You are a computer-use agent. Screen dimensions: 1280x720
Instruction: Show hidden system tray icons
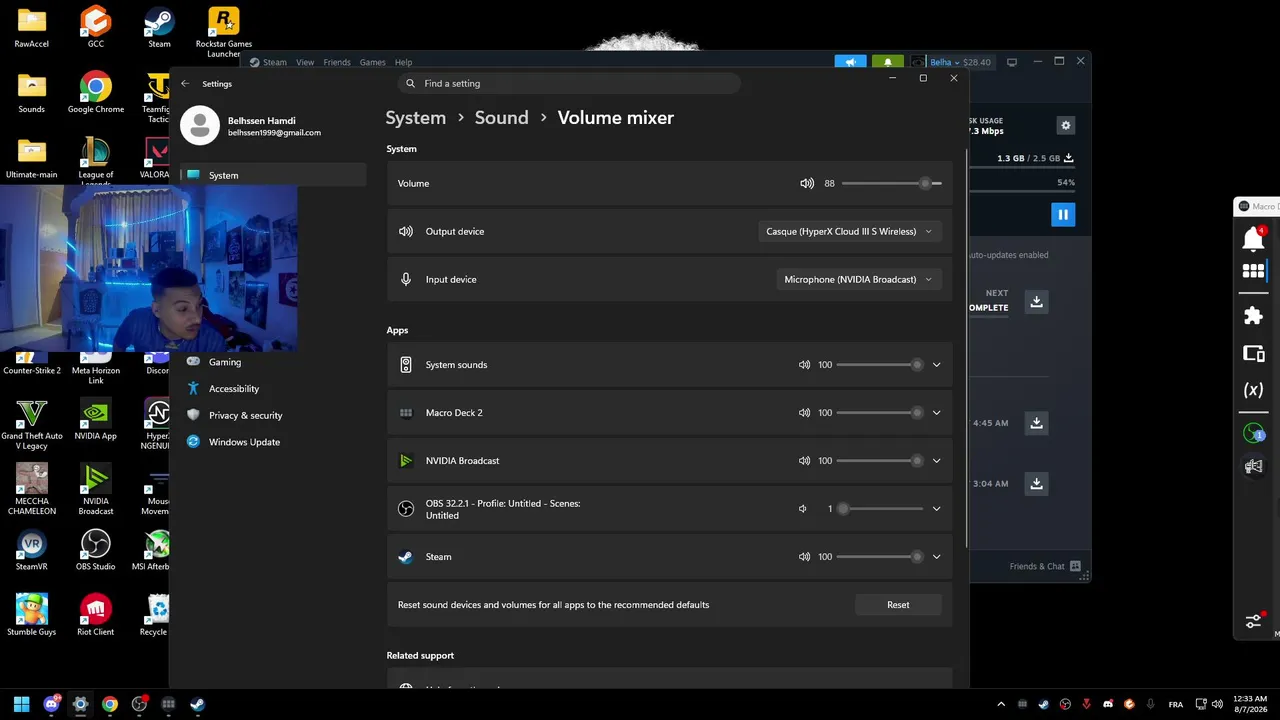click(1001, 704)
